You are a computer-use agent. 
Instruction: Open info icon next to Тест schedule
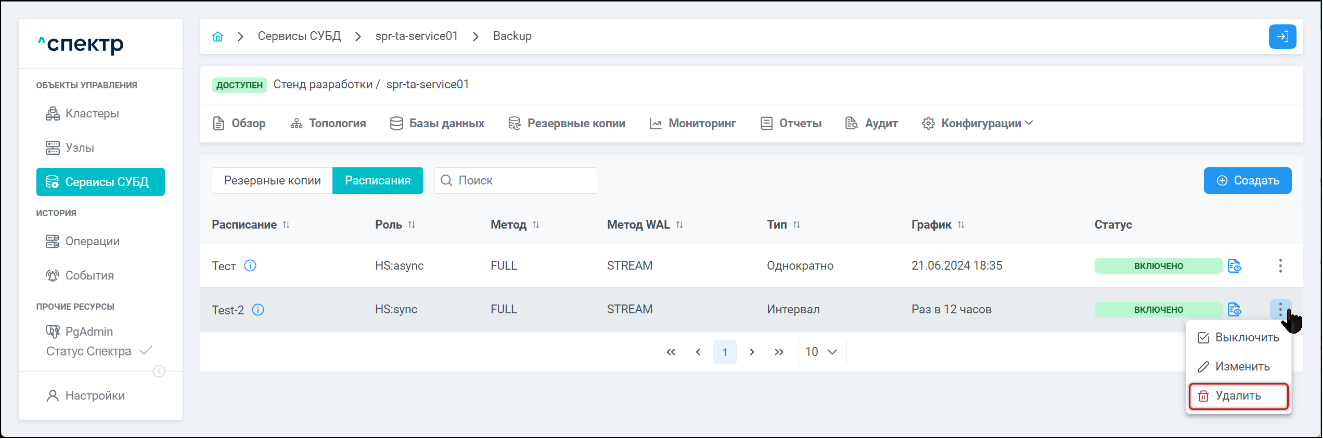point(250,266)
